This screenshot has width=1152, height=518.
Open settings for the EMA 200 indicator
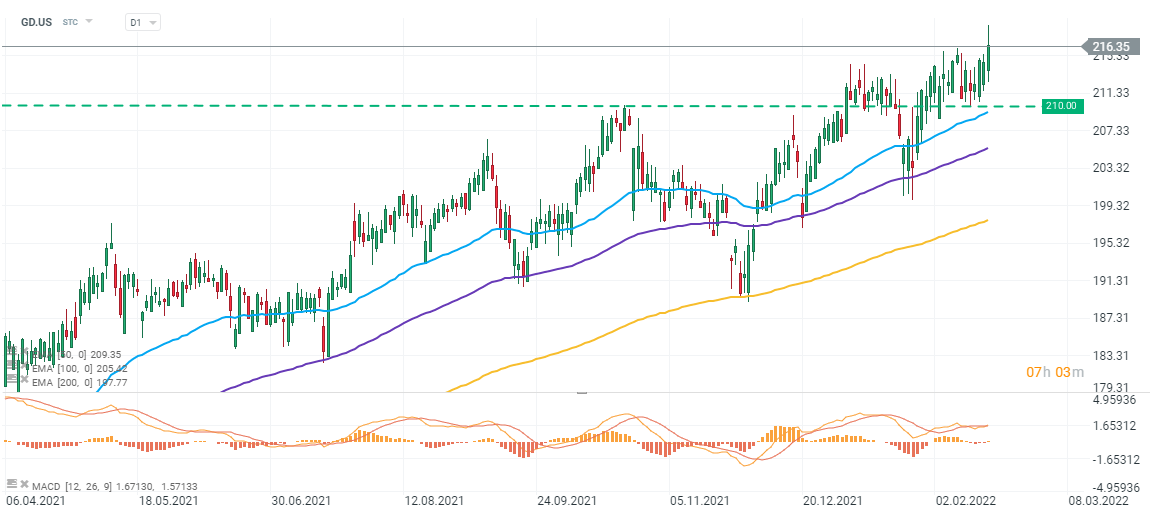tap(12, 380)
